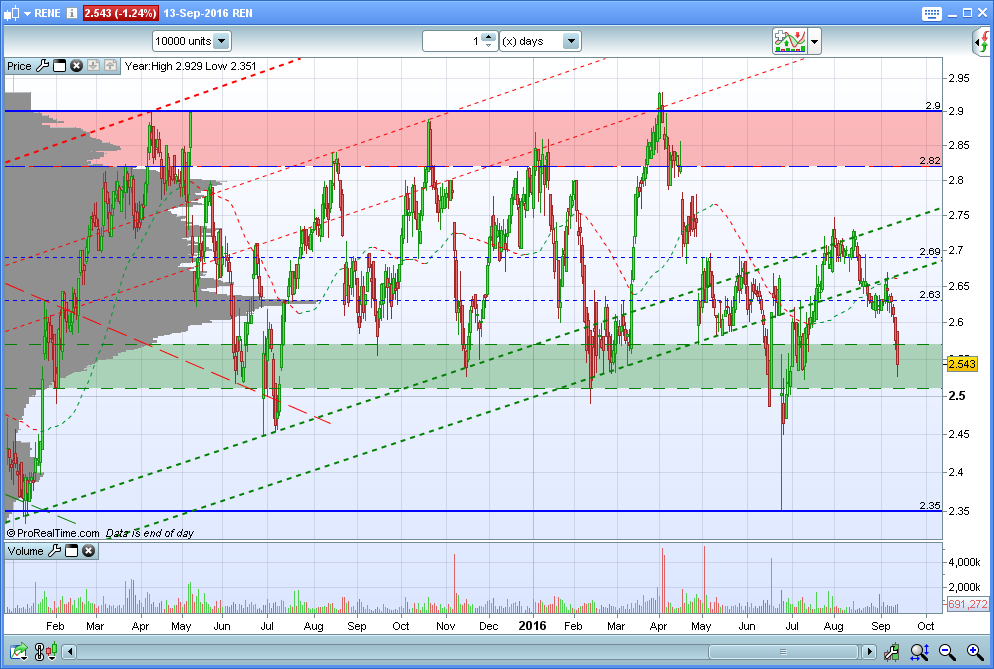The image size is (994, 669).
Task: Click the horizontal scrollbar thumb
Action: [x=783, y=651]
